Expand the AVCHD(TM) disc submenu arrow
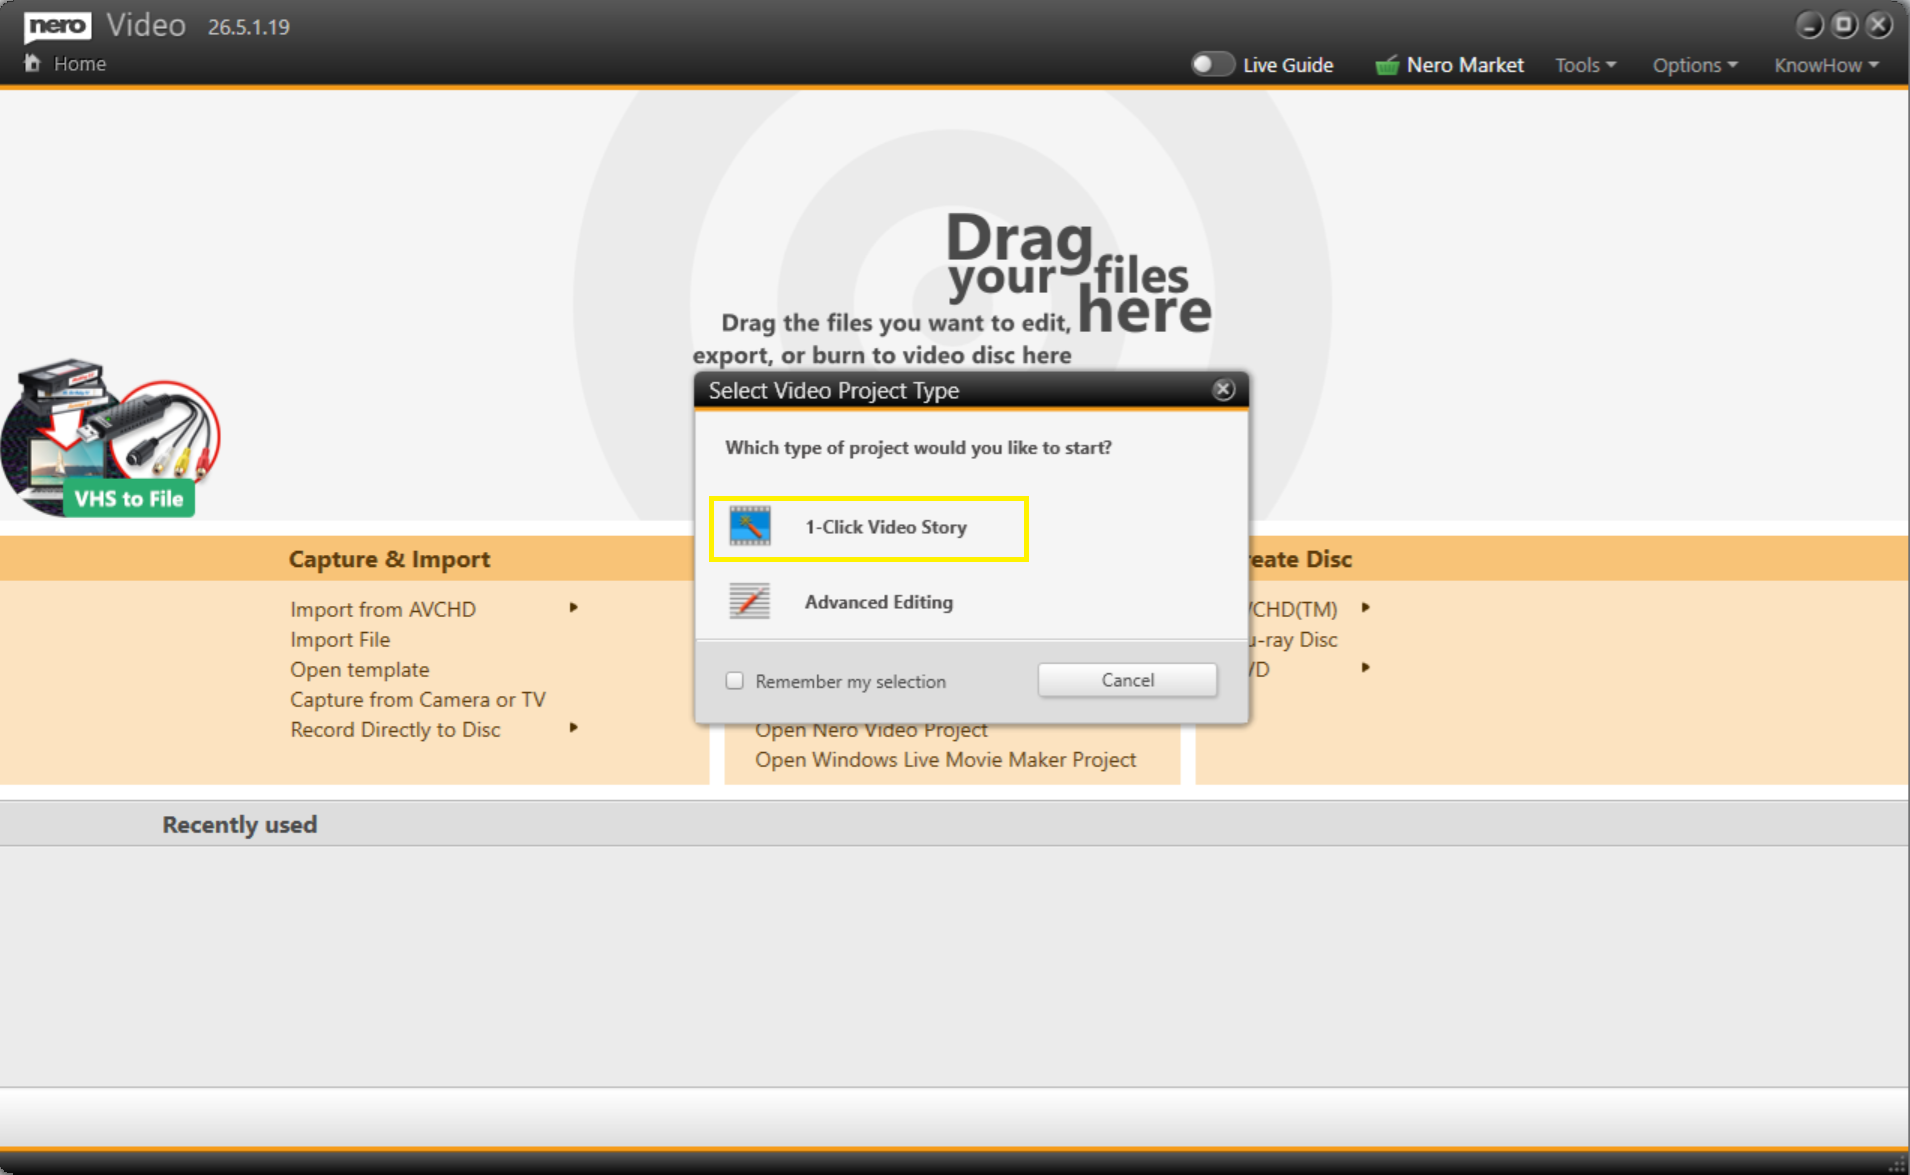 (x=1366, y=608)
